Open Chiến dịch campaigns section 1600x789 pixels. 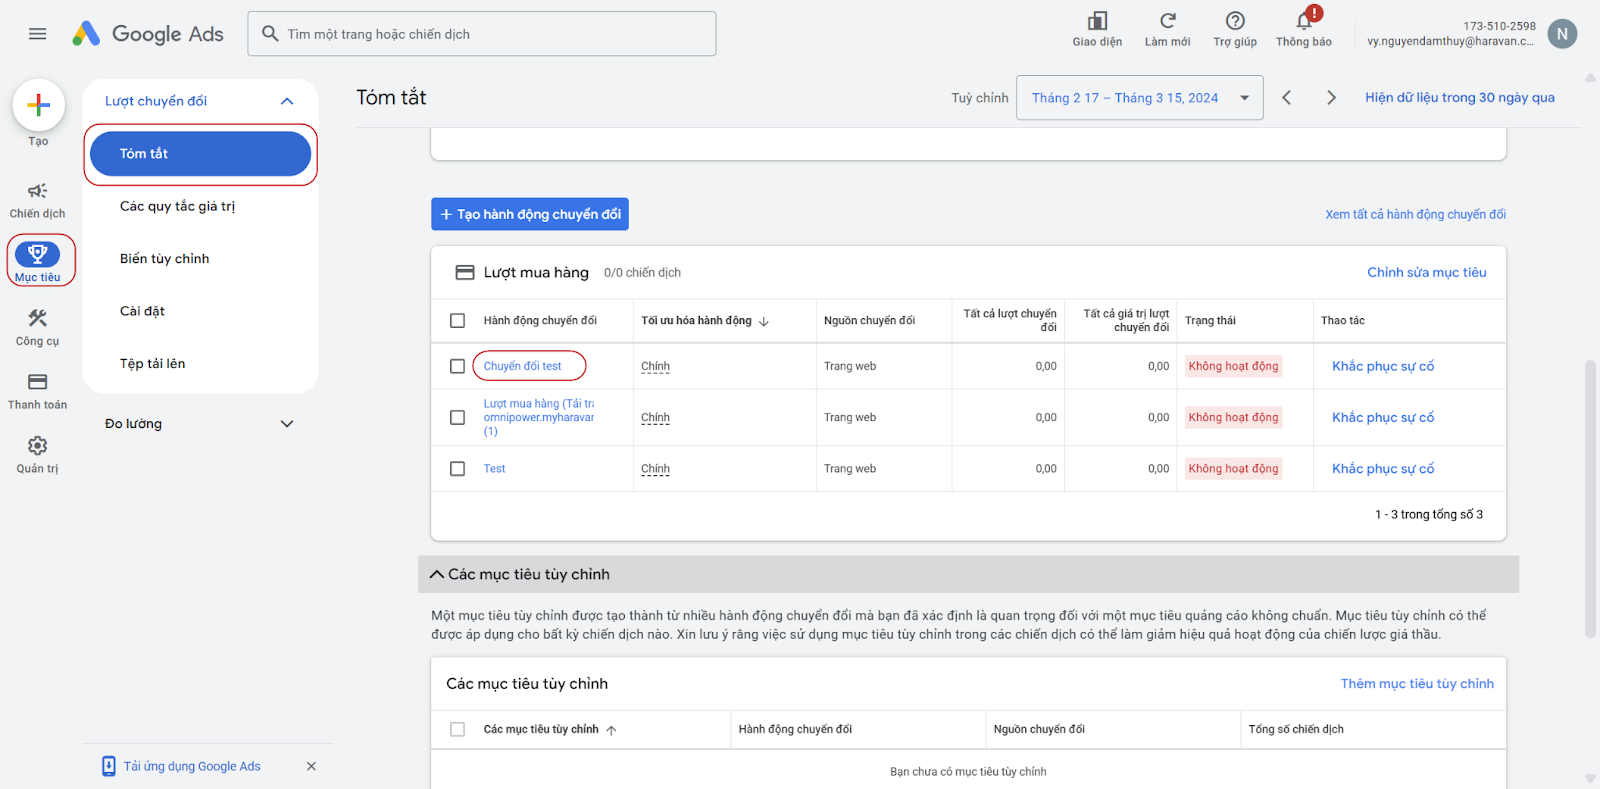pos(38,200)
